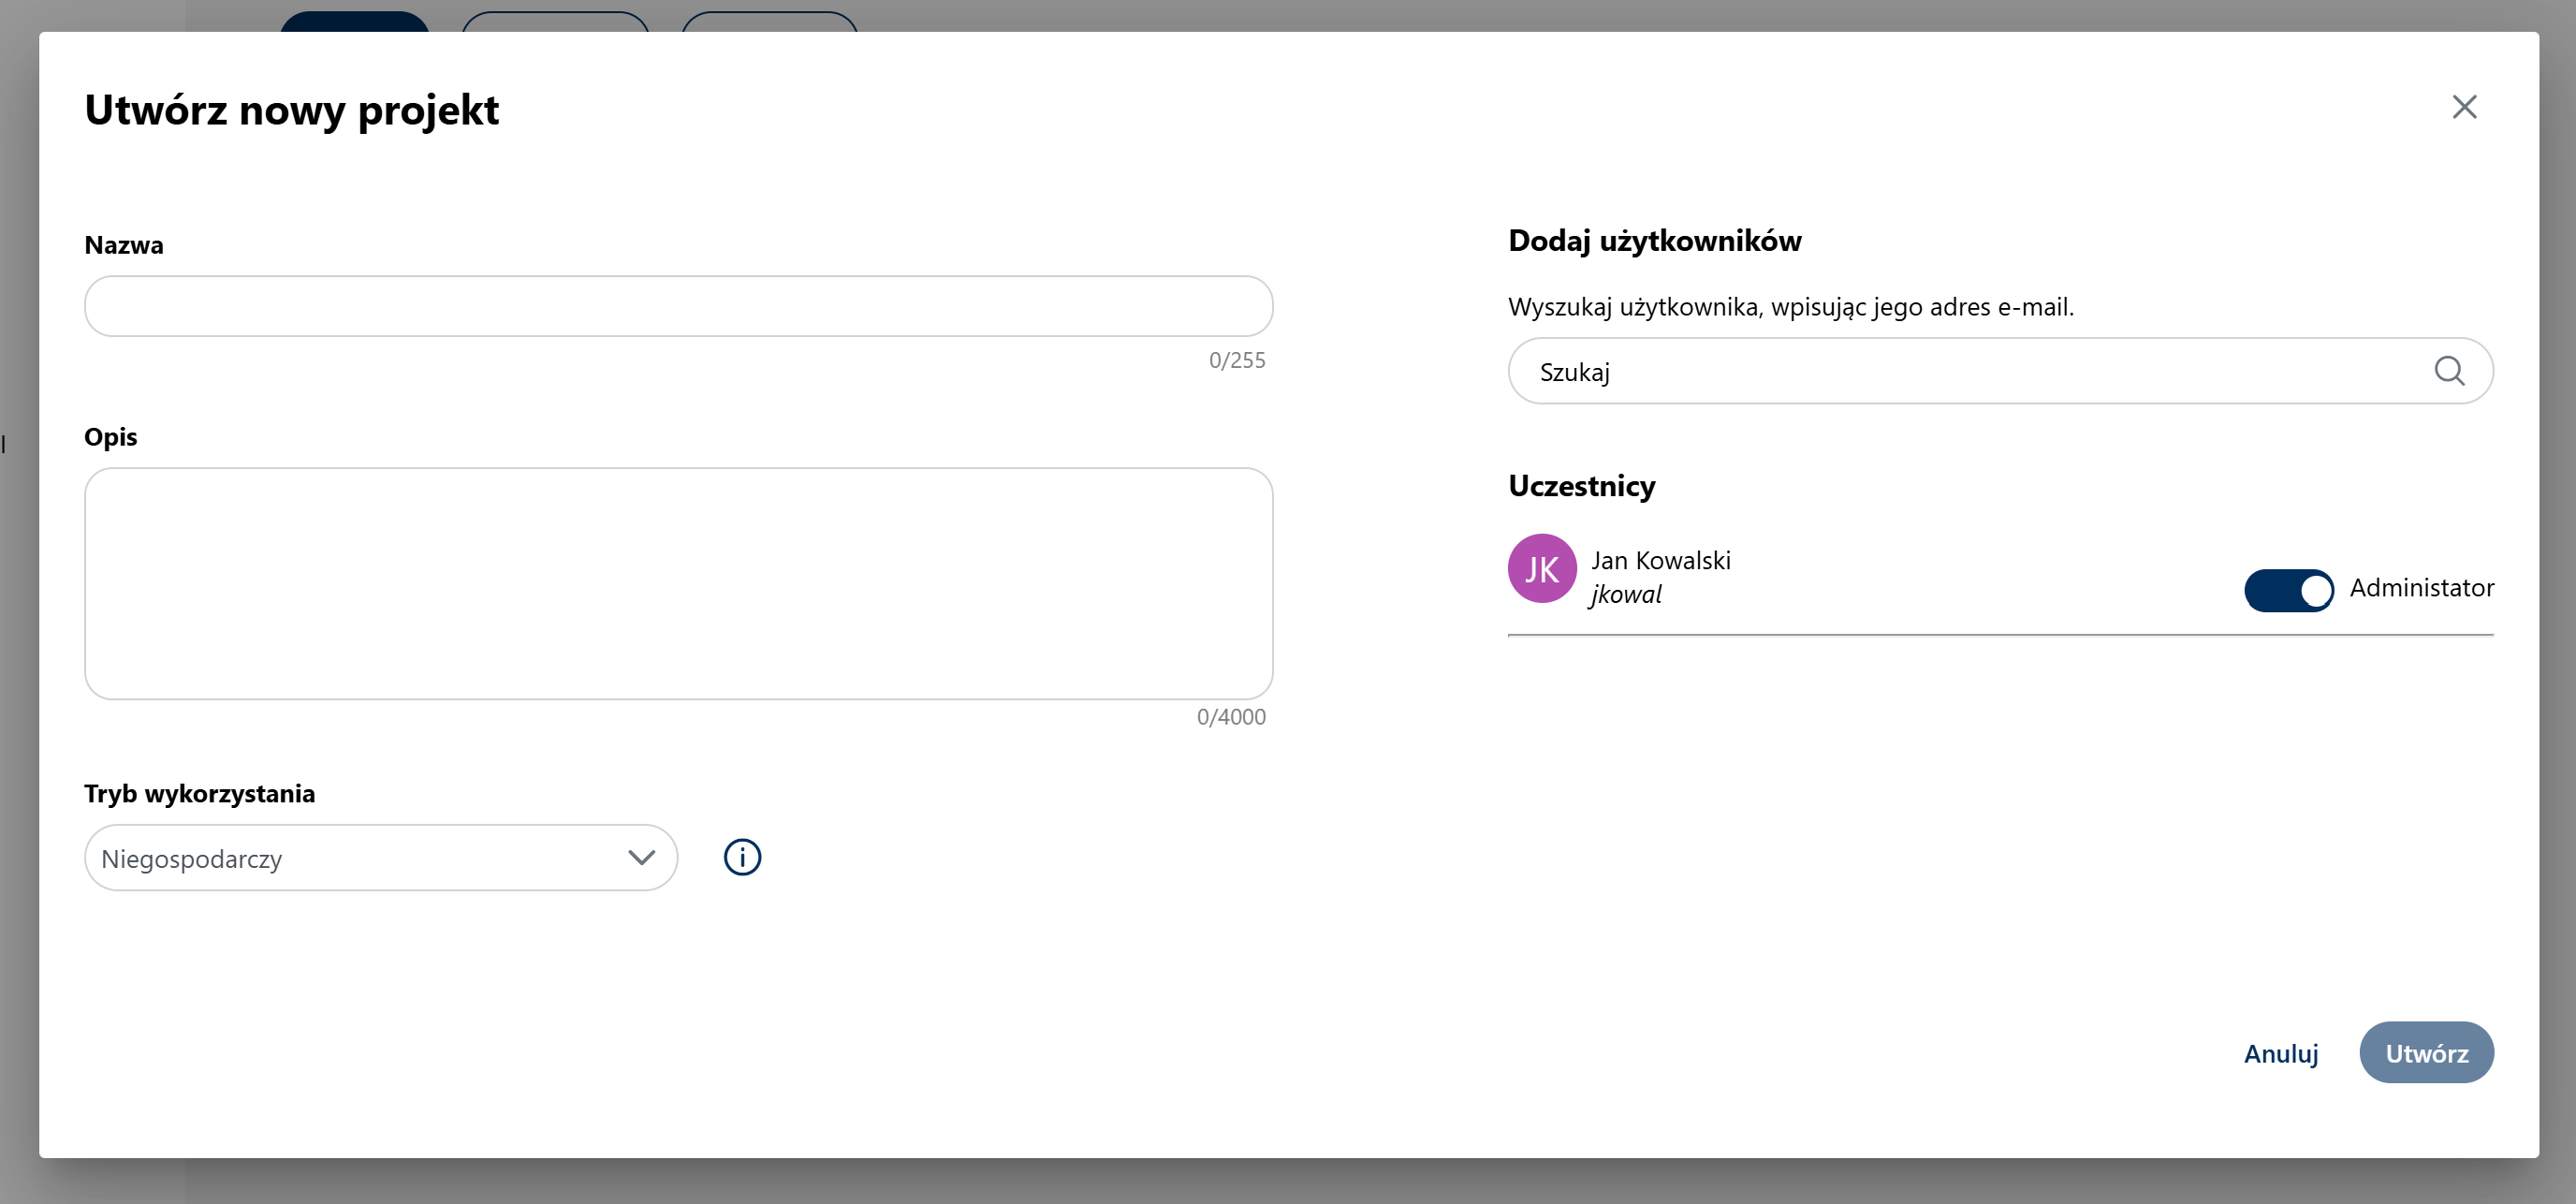This screenshot has height=1204, width=2576.
Task: Click the Tryb wykorzystania label
Action: pos(199,794)
